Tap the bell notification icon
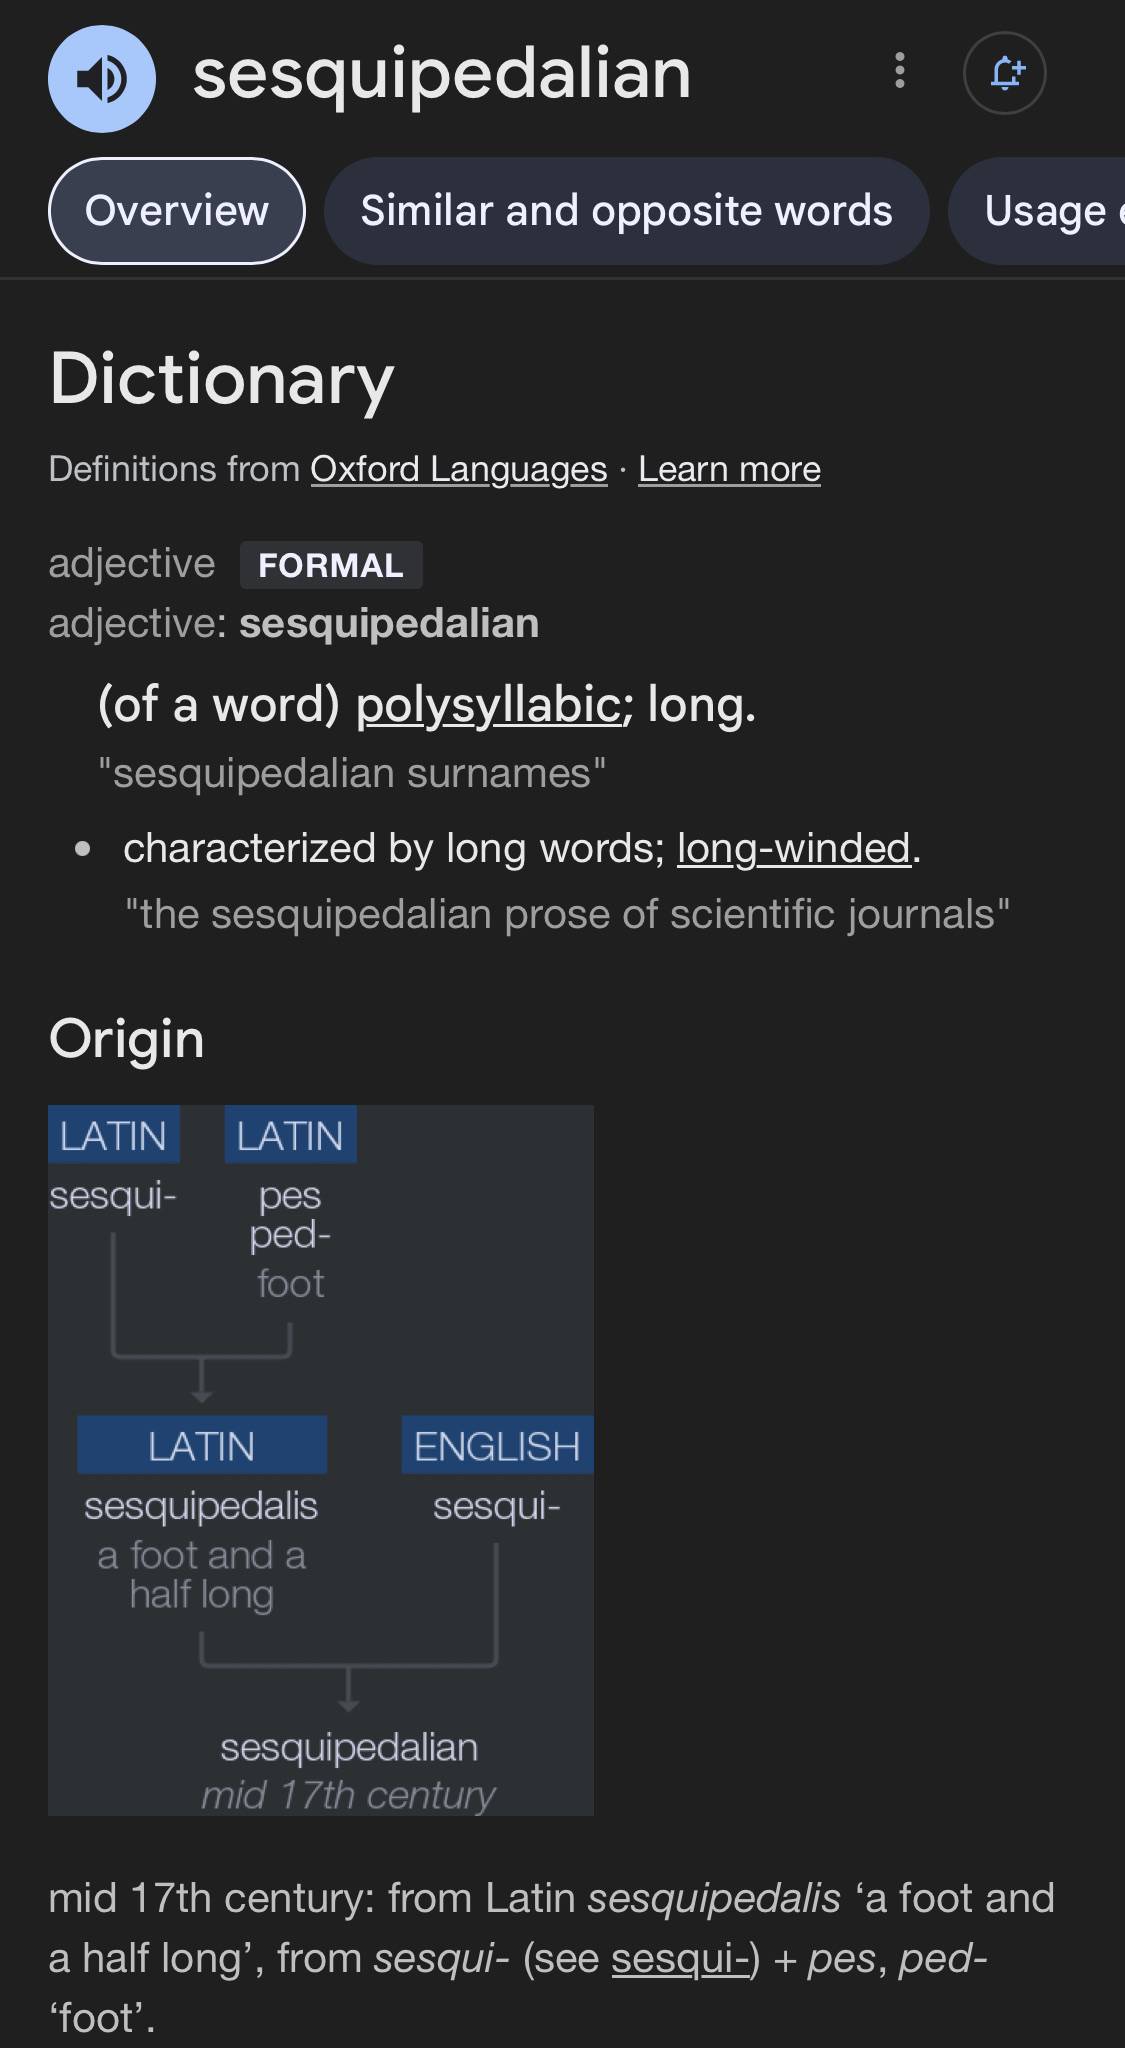This screenshot has width=1125, height=2048. [1005, 73]
